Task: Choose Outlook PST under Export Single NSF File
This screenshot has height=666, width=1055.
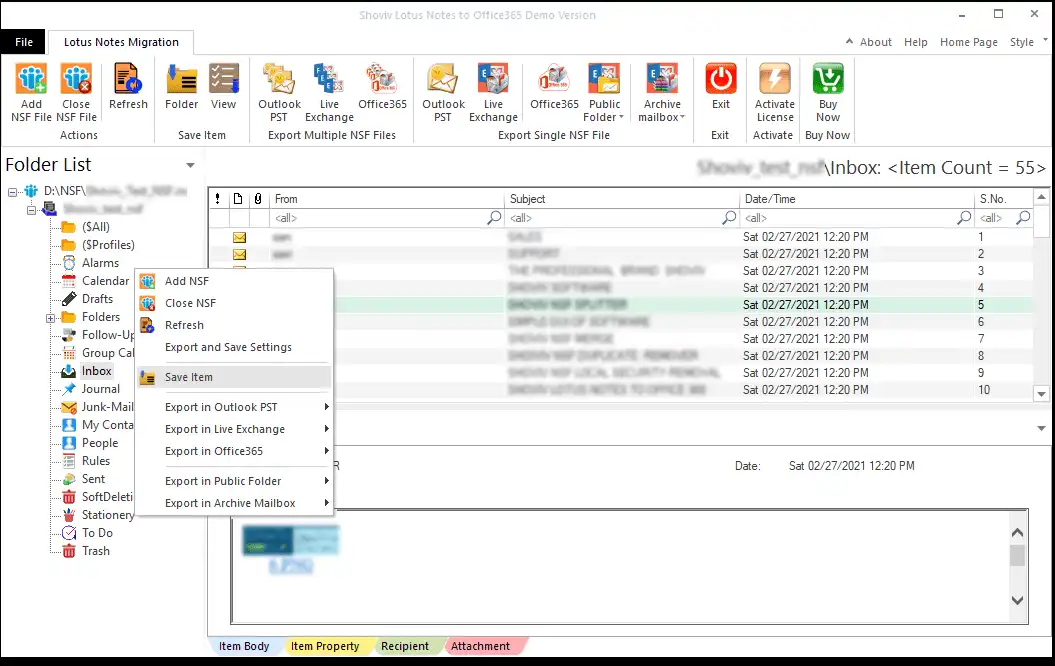Action: pyautogui.click(x=443, y=92)
